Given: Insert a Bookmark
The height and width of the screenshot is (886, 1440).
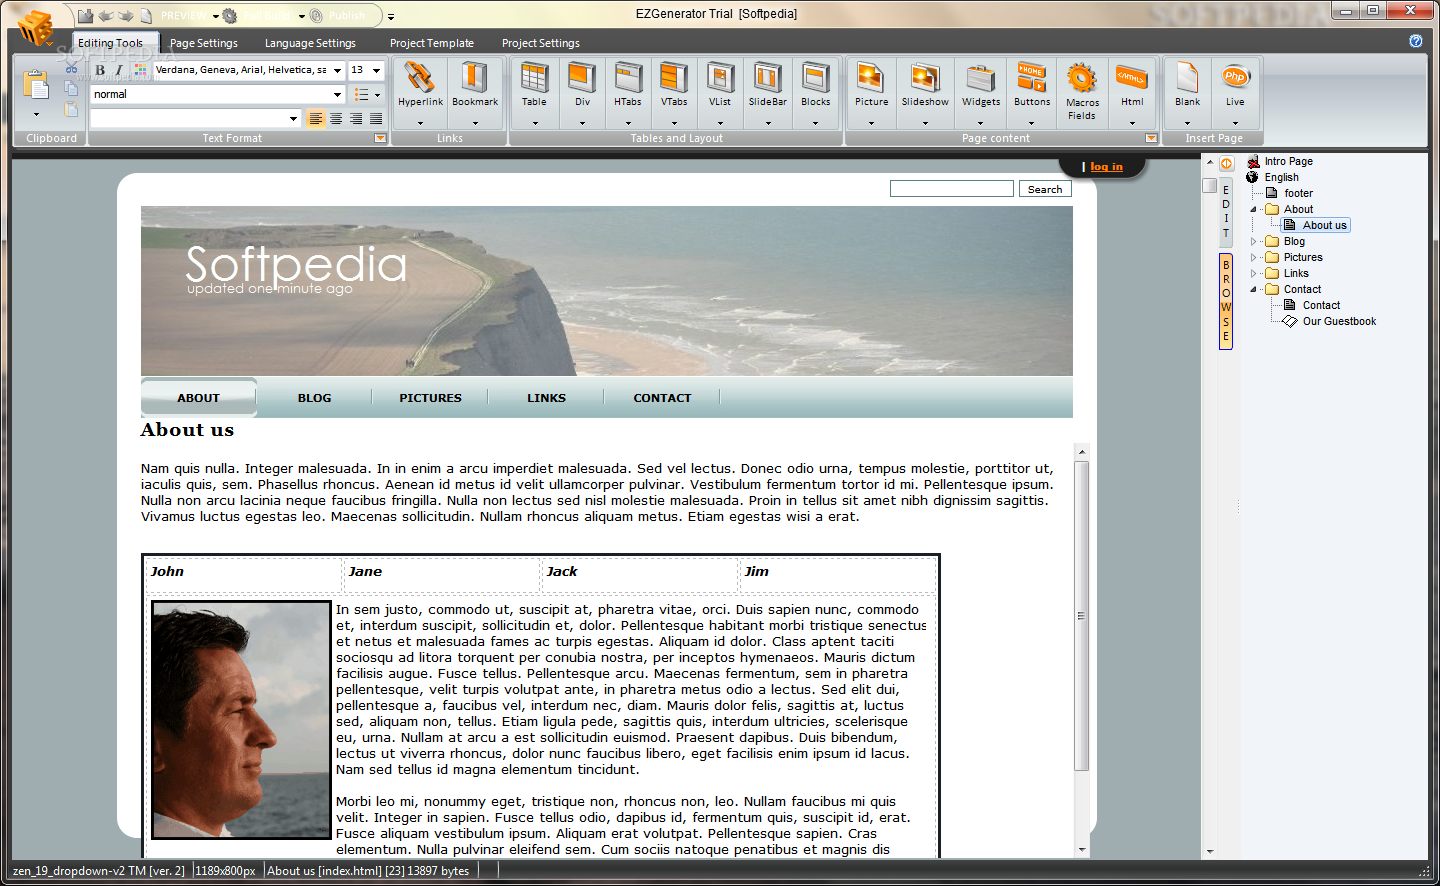Looking at the screenshot, I should pyautogui.click(x=475, y=94).
